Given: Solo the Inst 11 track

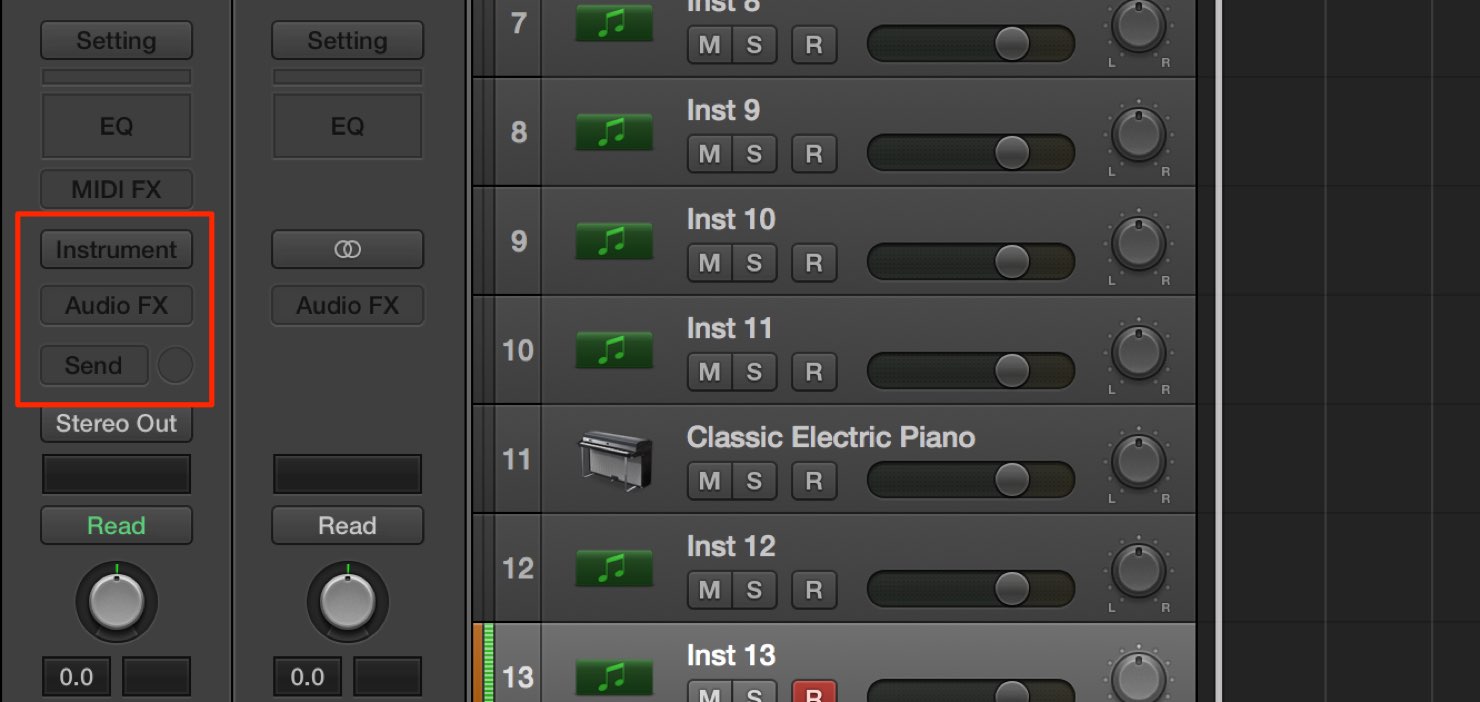Looking at the screenshot, I should [754, 372].
